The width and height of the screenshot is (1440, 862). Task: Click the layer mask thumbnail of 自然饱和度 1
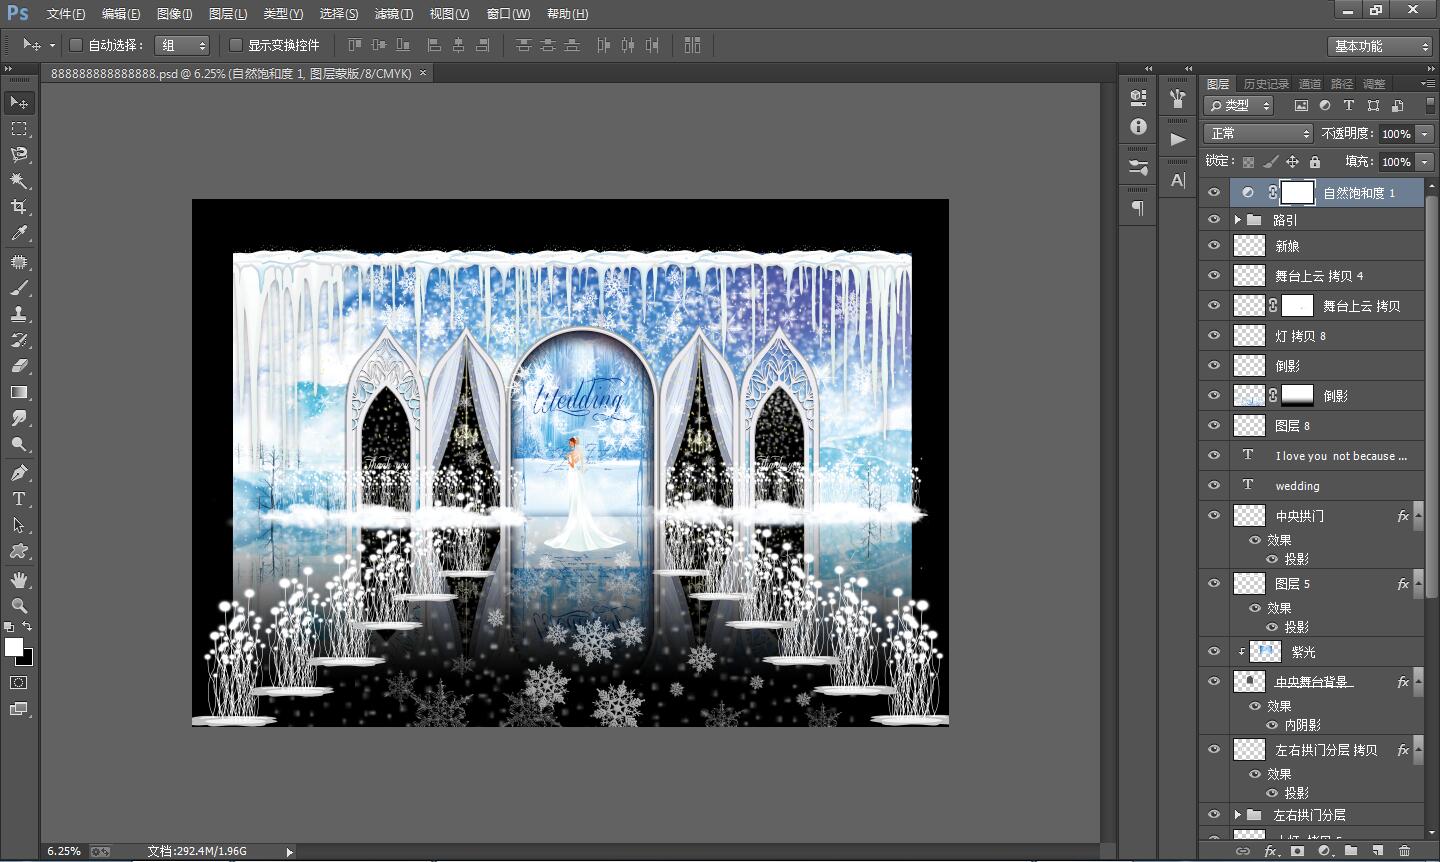pos(1298,192)
